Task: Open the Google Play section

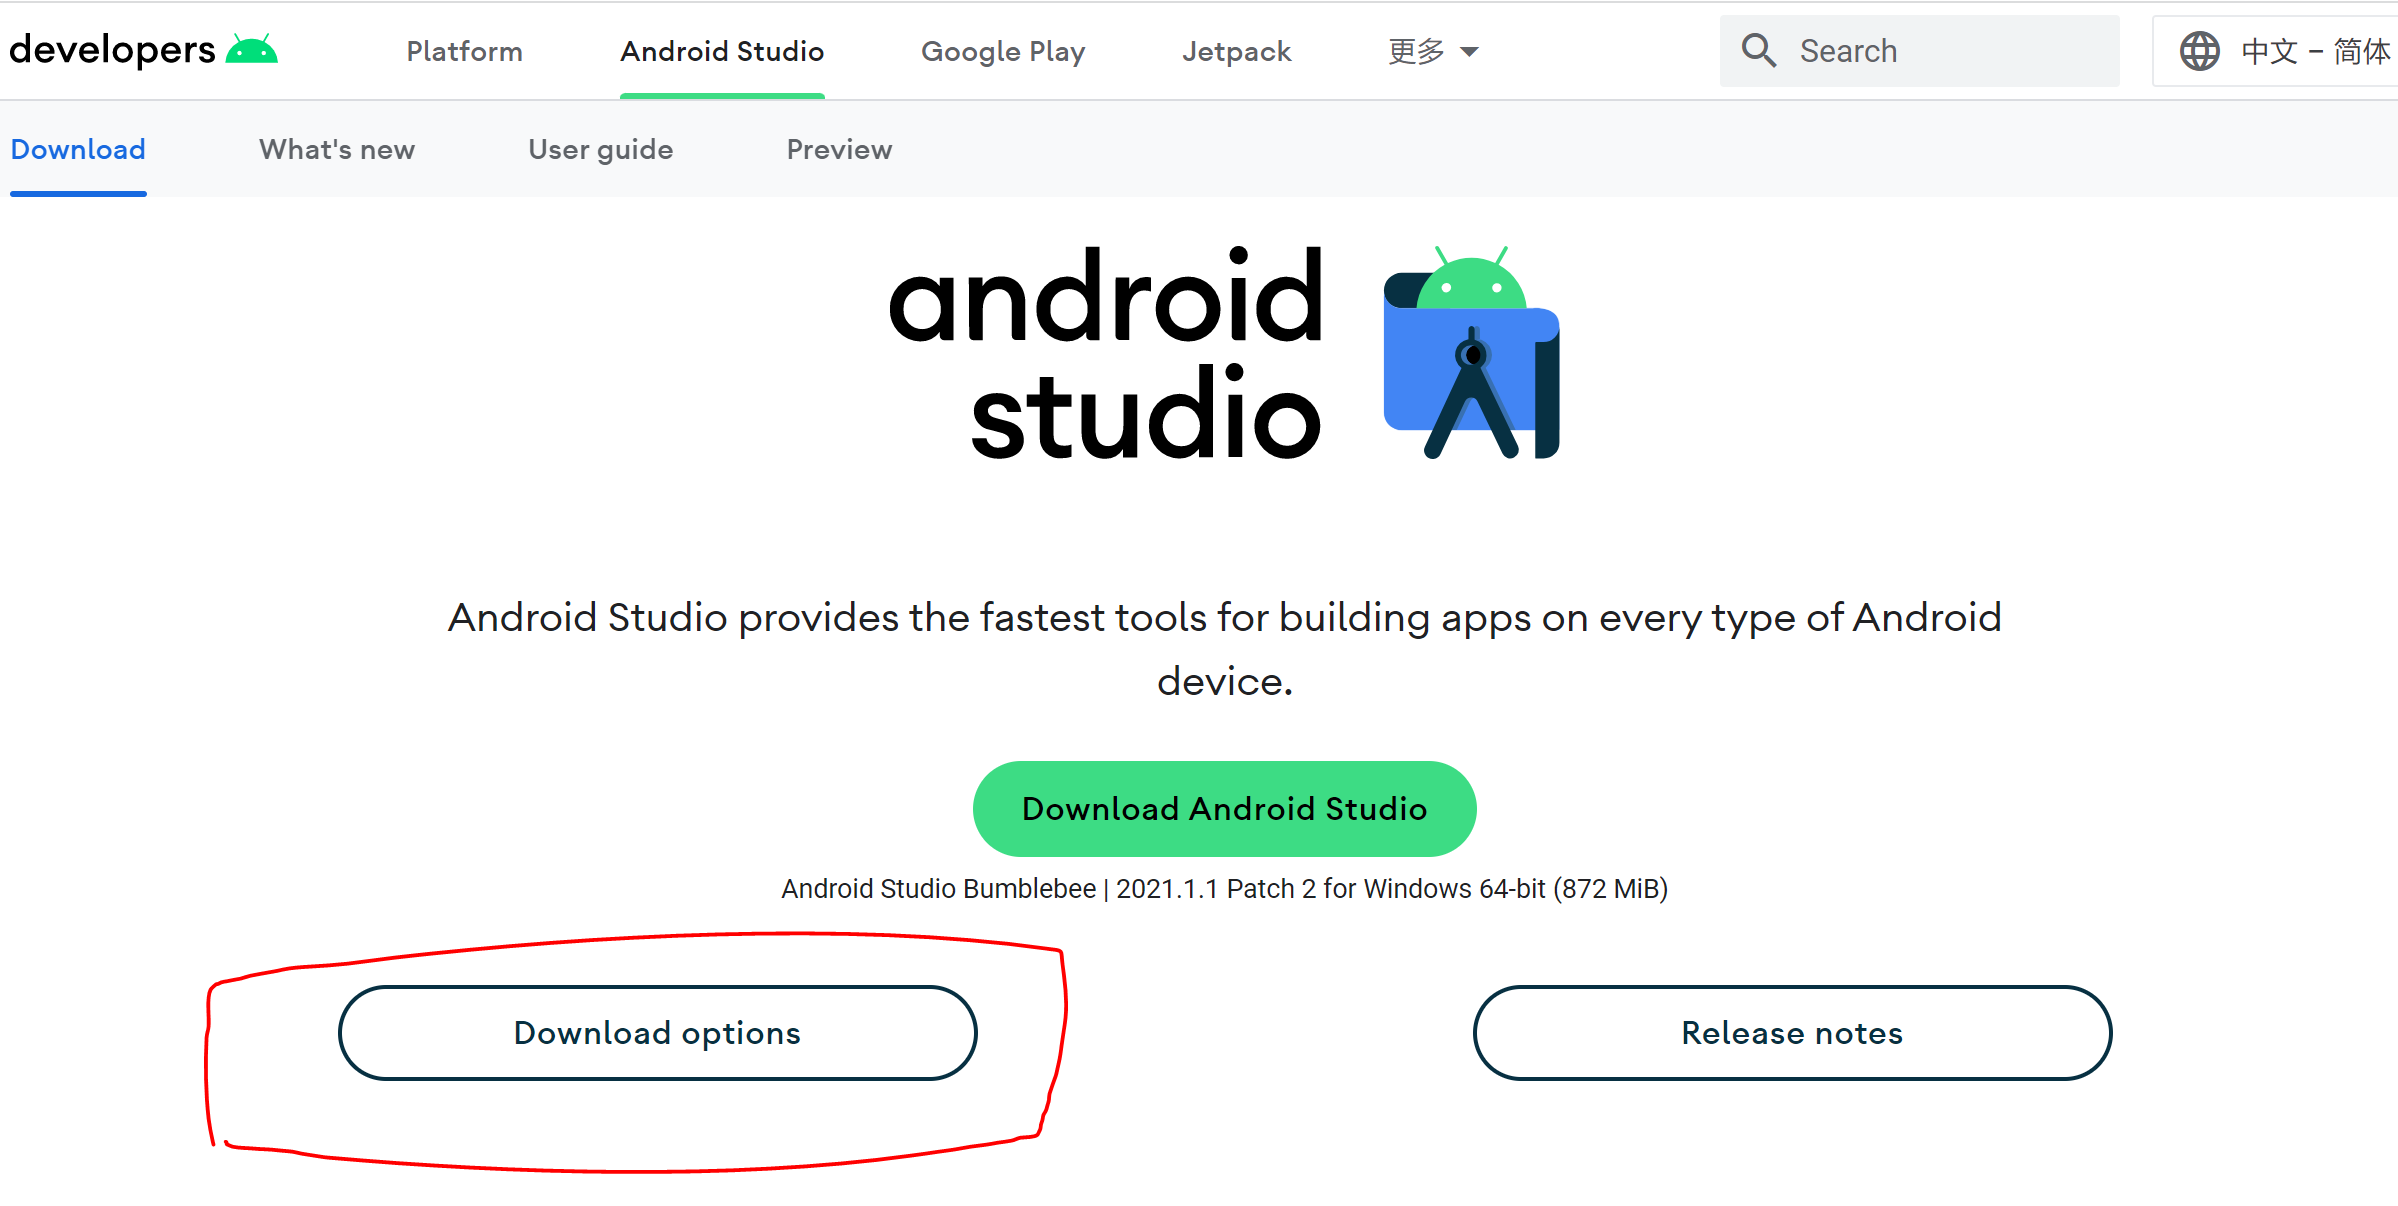Action: click(1003, 50)
